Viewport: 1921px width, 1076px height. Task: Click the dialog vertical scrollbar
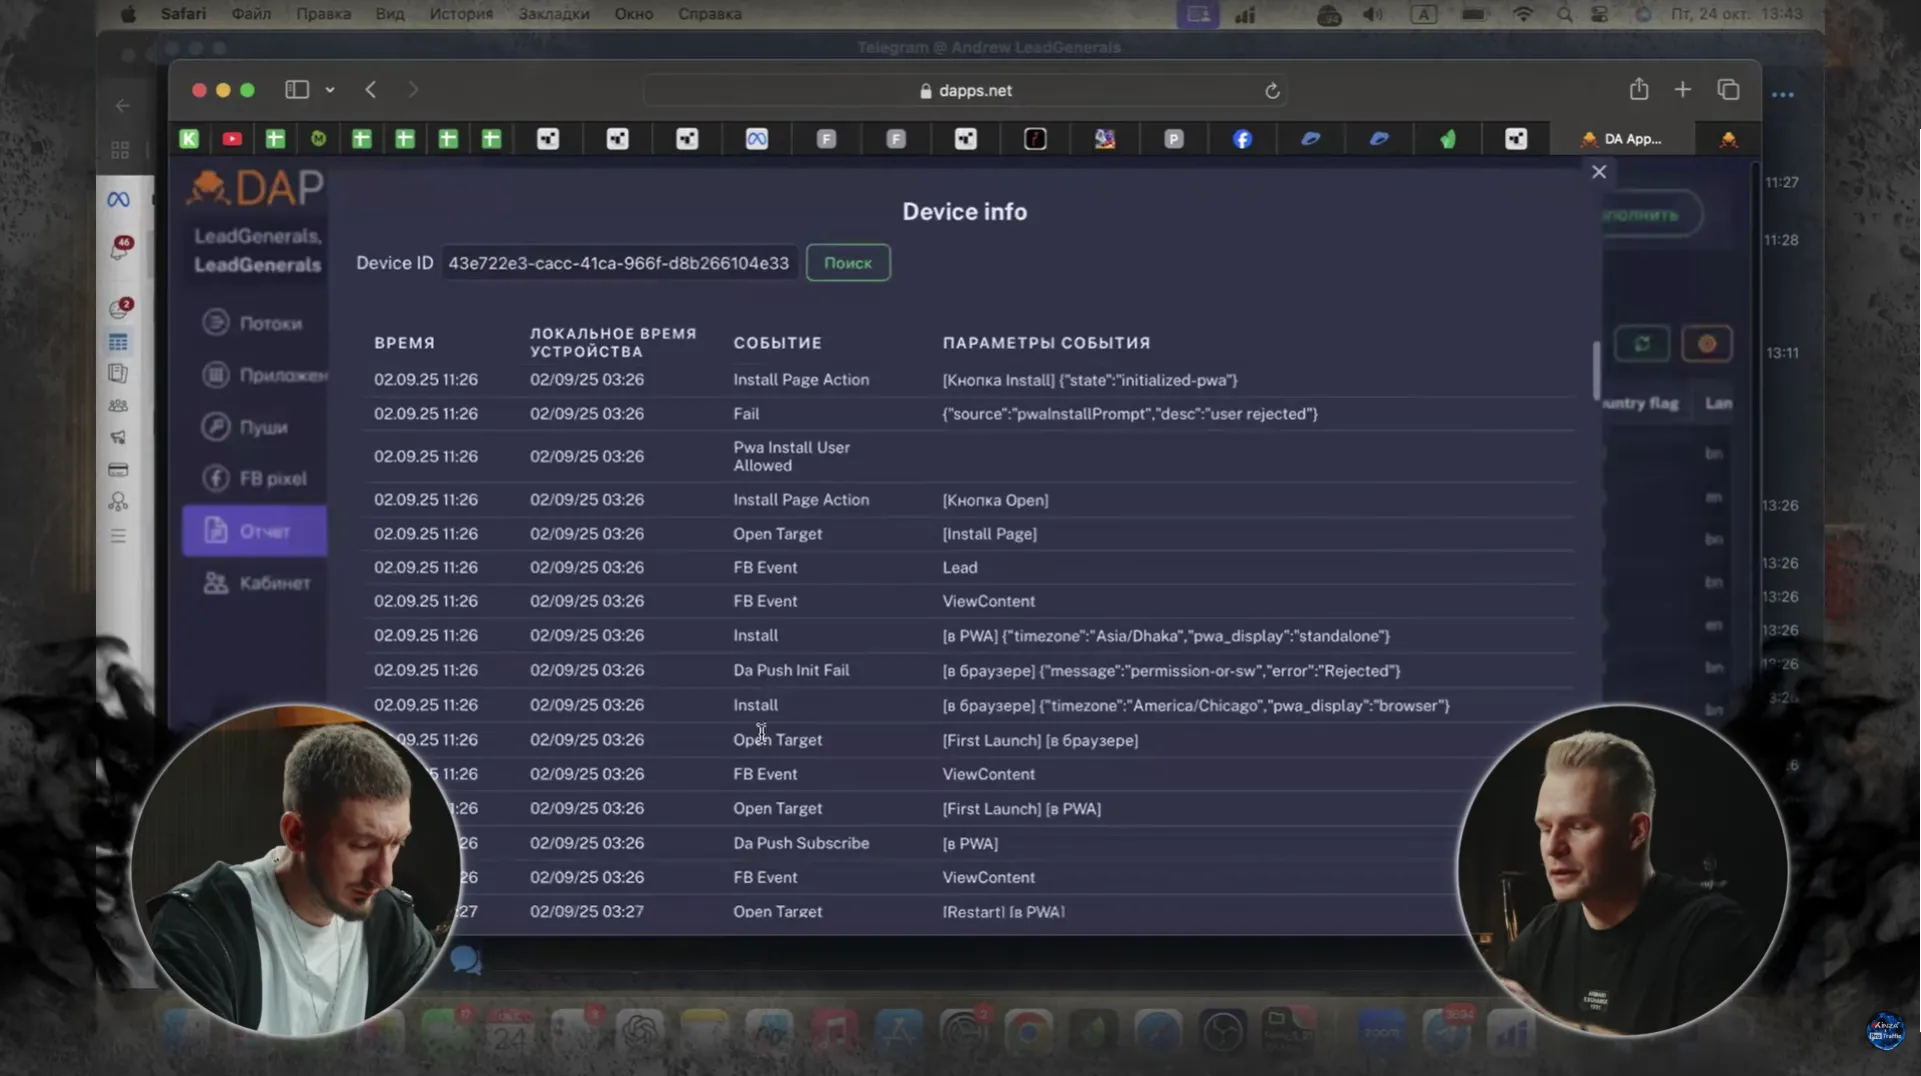(x=1596, y=371)
